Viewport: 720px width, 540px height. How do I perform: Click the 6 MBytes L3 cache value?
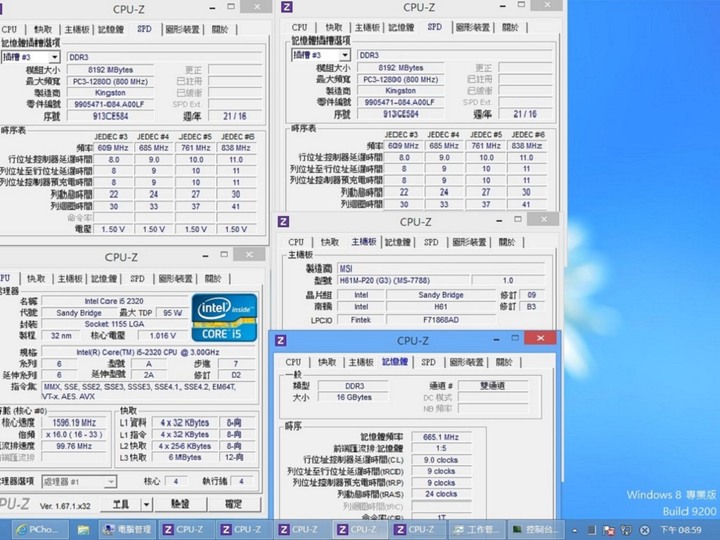pyautogui.click(x=185, y=457)
